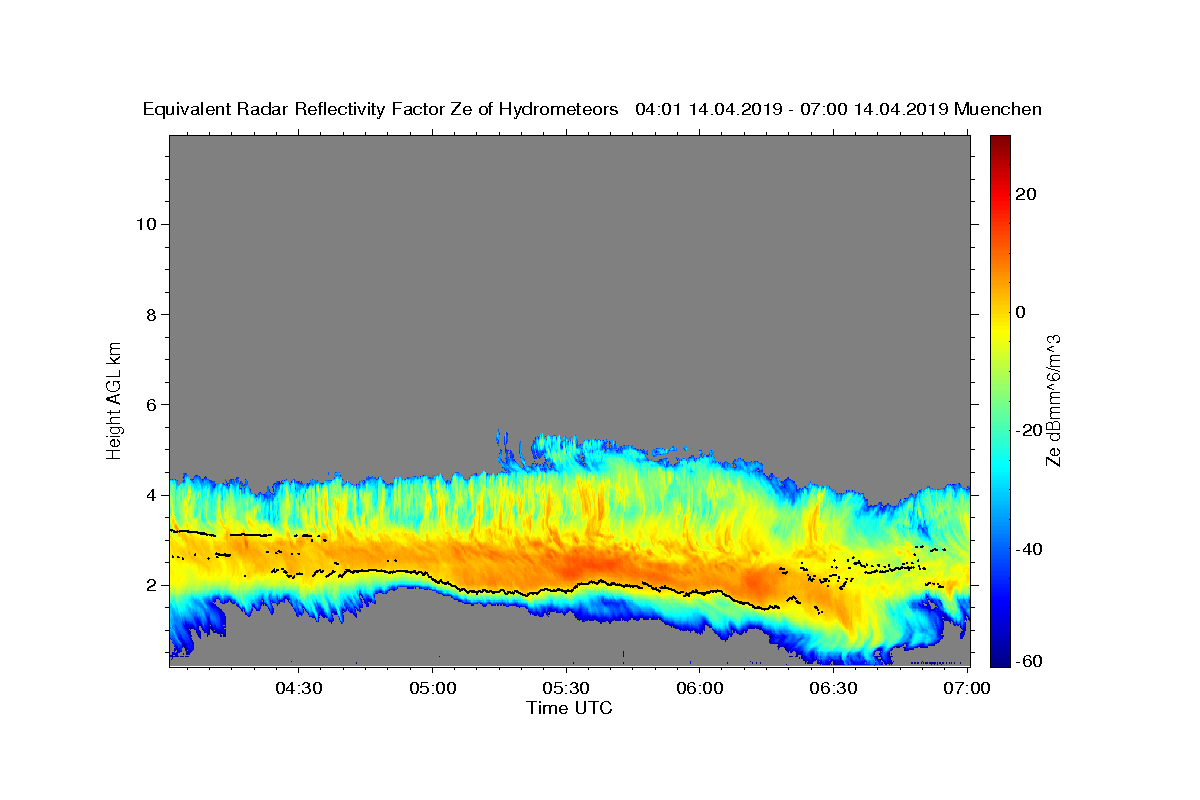The image size is (1200, 800).
Task: Click the height tick label '4'
Action: tap(150, 495)
